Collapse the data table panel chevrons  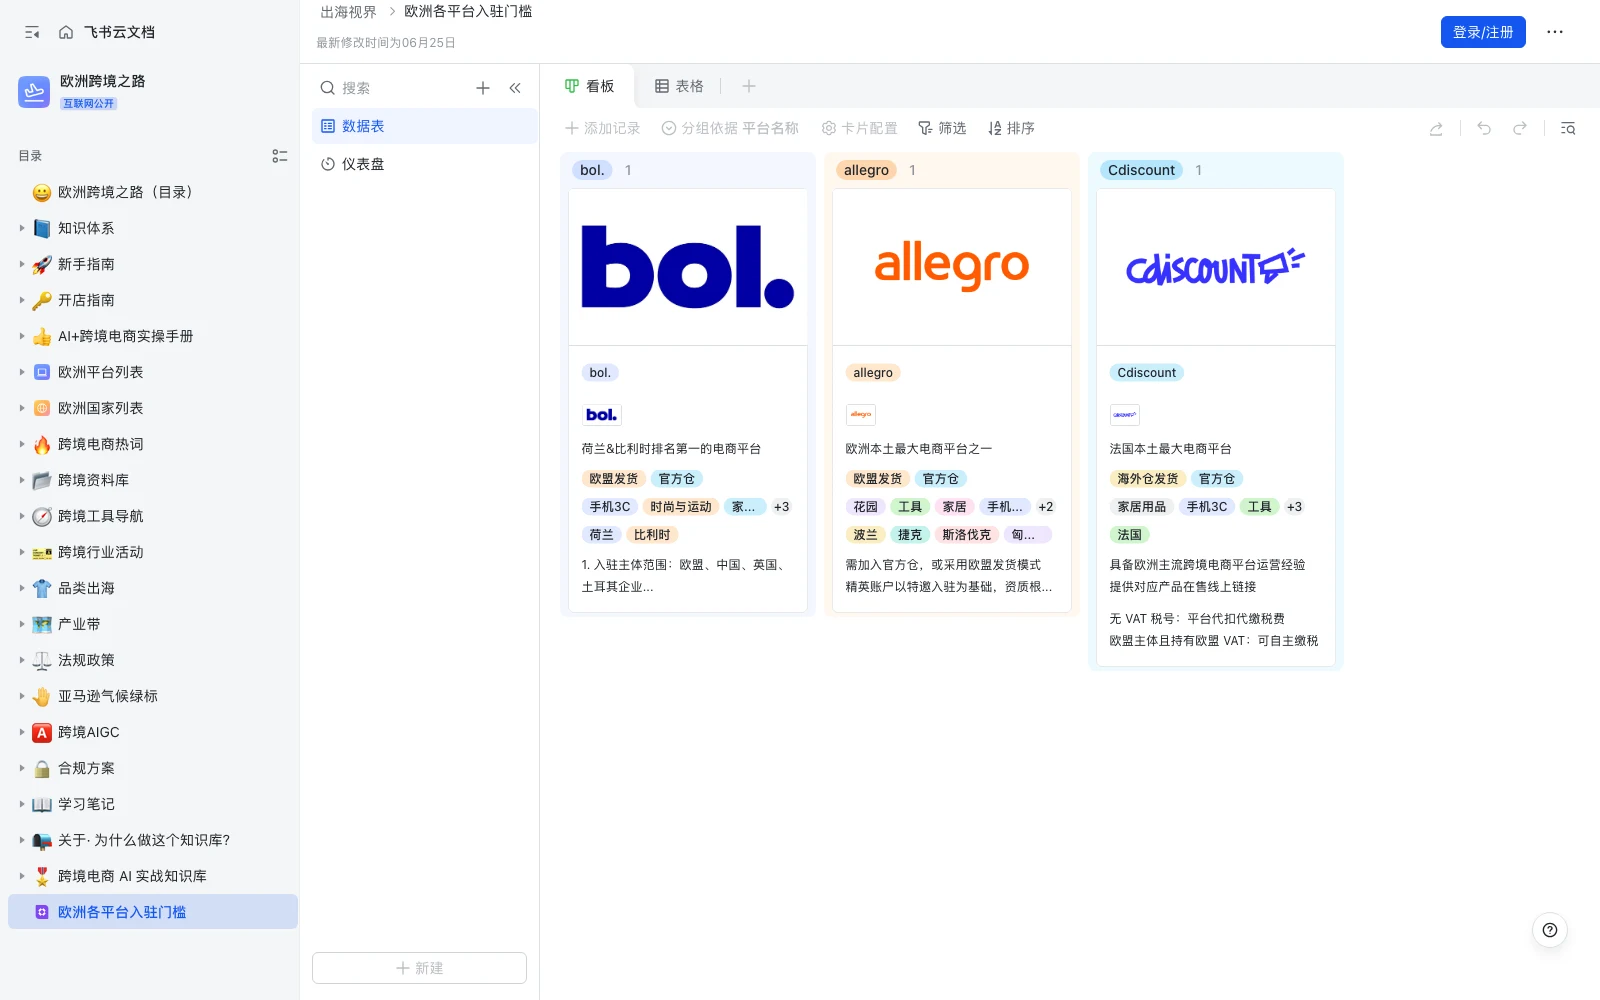click(x=515, y=88)
